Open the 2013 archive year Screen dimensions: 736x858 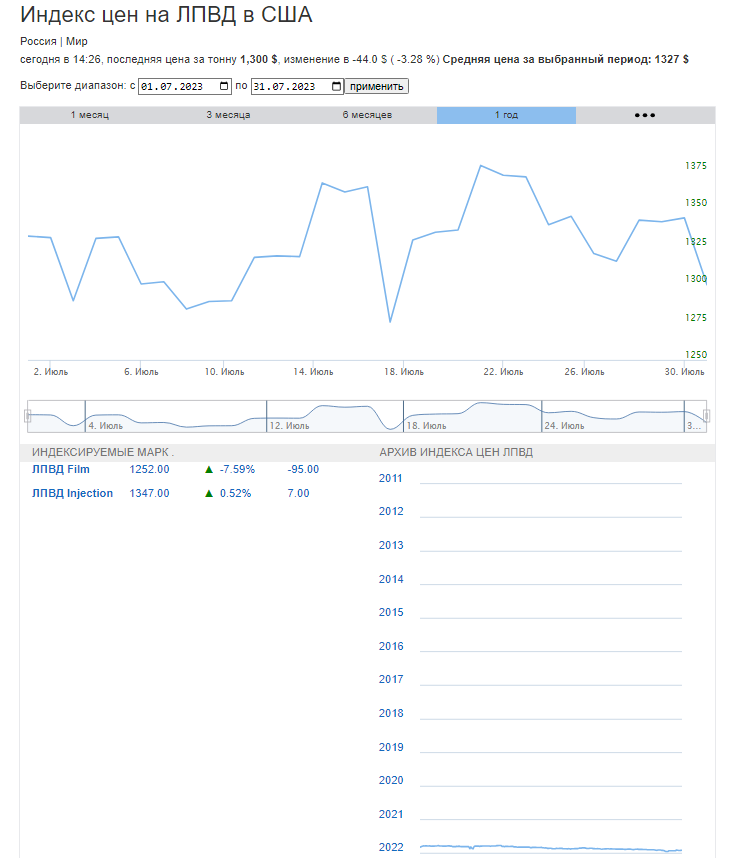coord(391,546)
